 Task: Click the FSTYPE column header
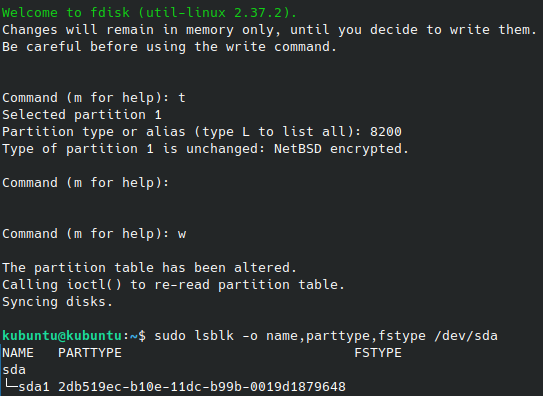pyautogui.click(x=378, y=353)
